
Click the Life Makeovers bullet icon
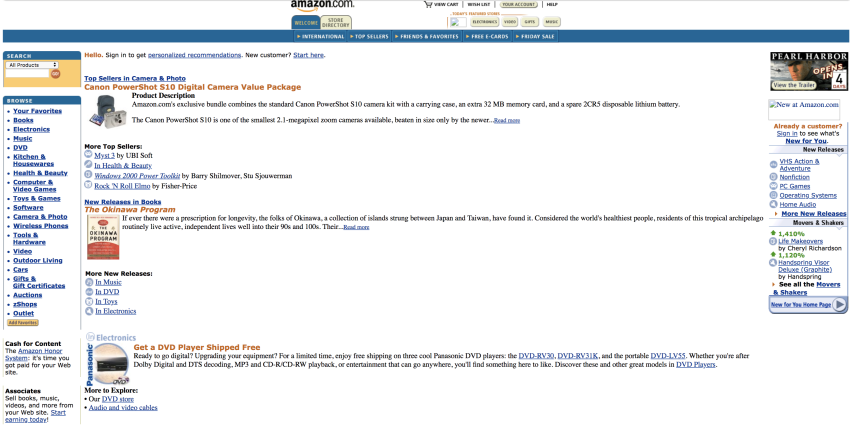(774, 241)
